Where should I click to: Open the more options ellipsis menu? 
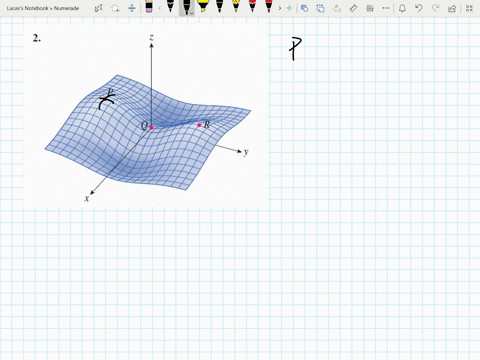386,8
